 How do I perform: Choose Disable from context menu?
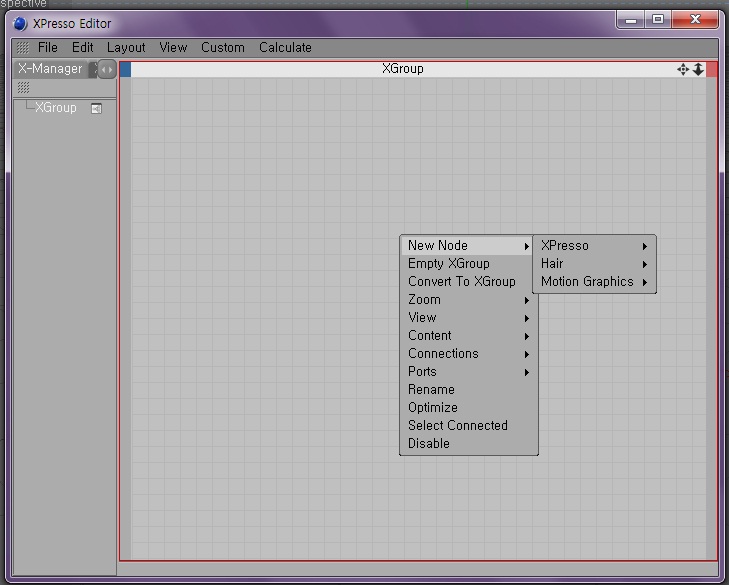point(469,444)
